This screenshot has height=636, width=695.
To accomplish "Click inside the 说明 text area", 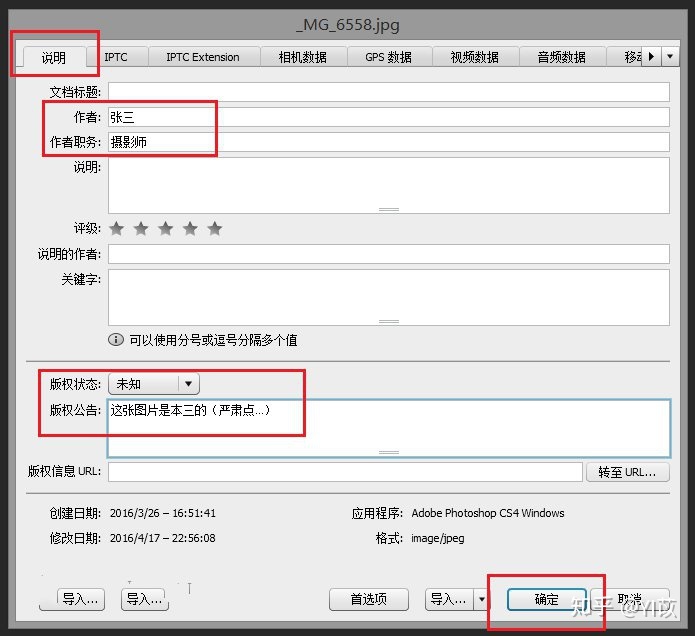I will (389, 185).
